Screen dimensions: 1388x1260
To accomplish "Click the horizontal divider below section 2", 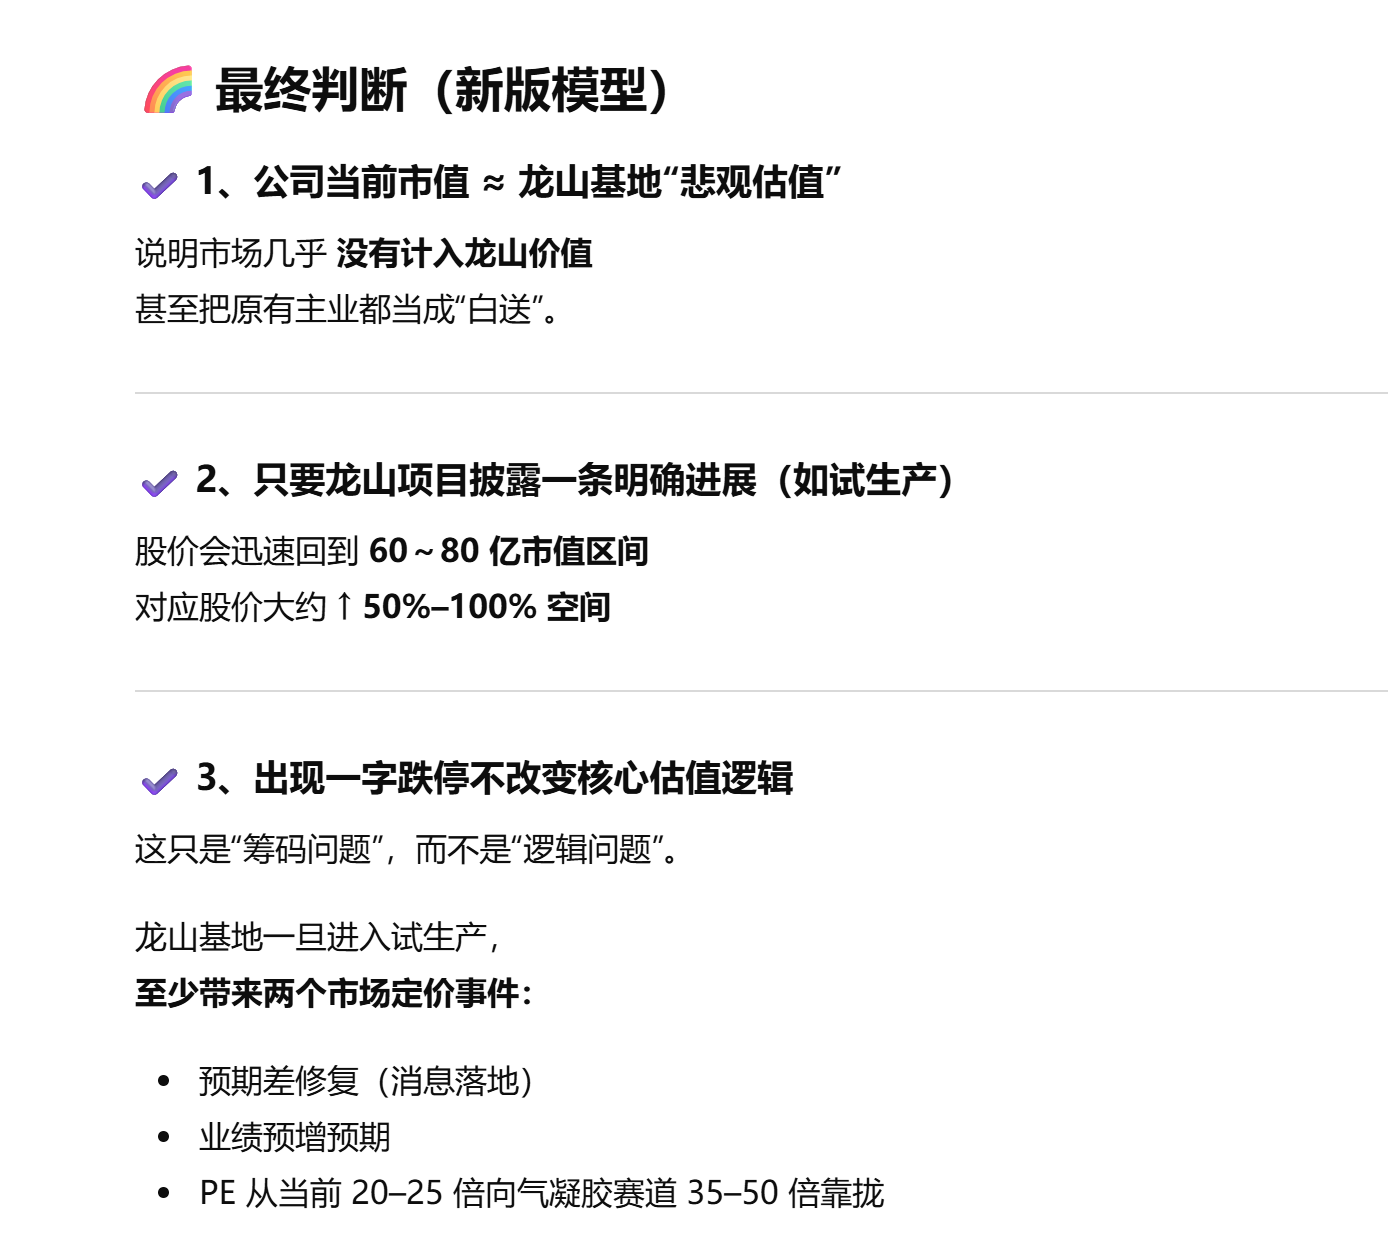I will [x=760, y=690].
